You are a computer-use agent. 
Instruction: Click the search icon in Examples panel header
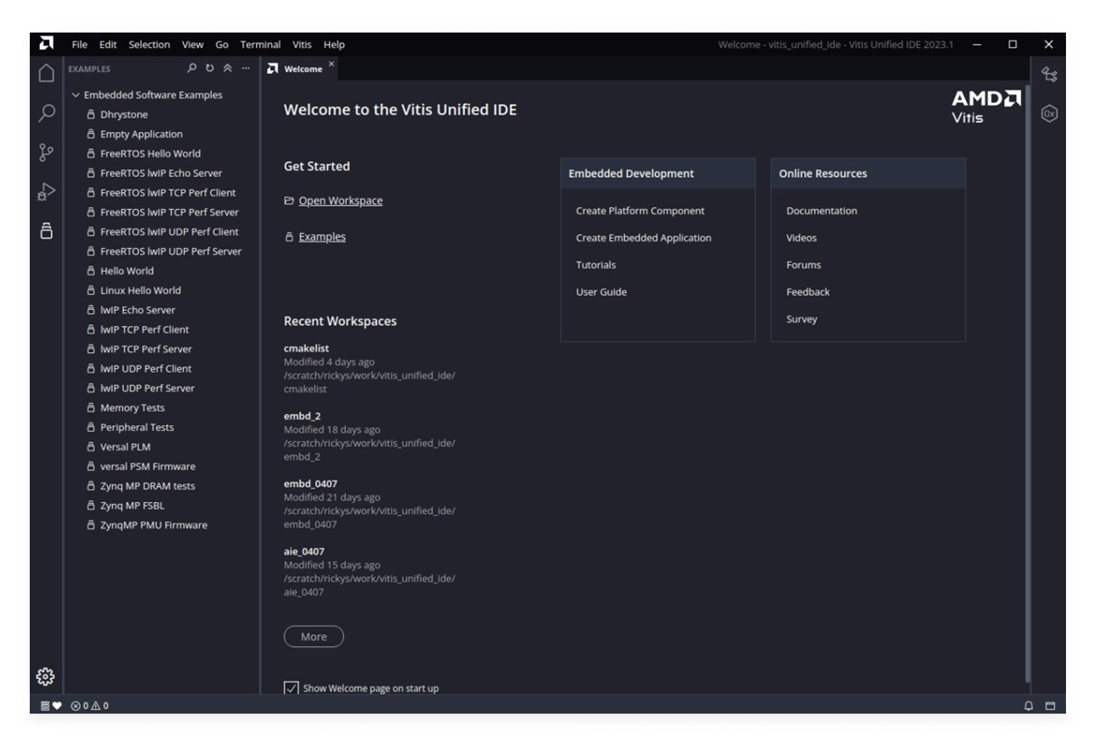pyautogui.click(x=192, y=68)
